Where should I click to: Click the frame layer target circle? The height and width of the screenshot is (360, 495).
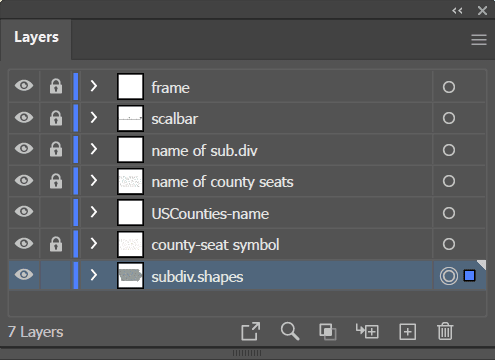point(449,87)
